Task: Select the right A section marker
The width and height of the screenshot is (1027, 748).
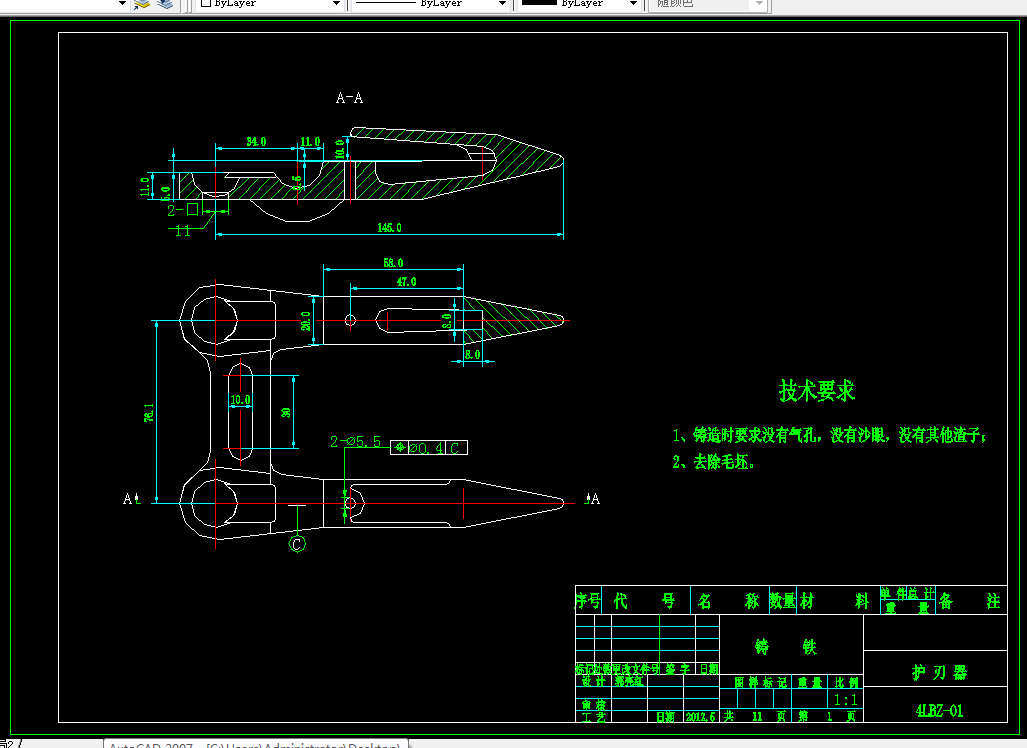Action: [592, 499]
